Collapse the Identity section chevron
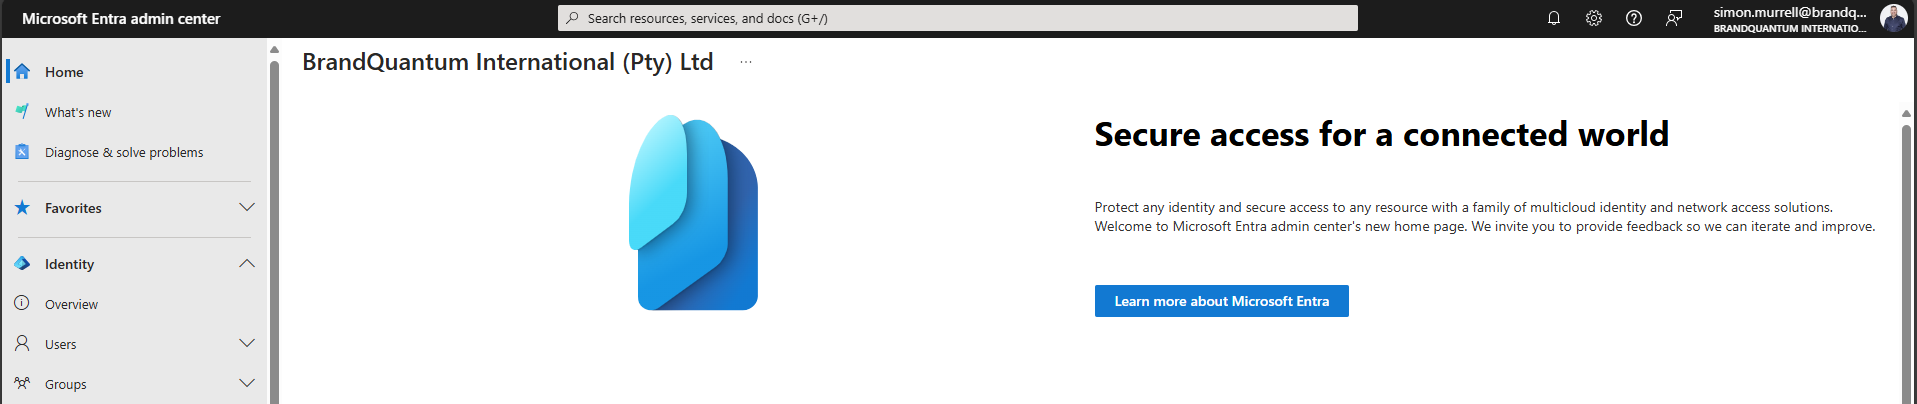This screenshot has width=1917, height=404. click(x=247, y=264)
